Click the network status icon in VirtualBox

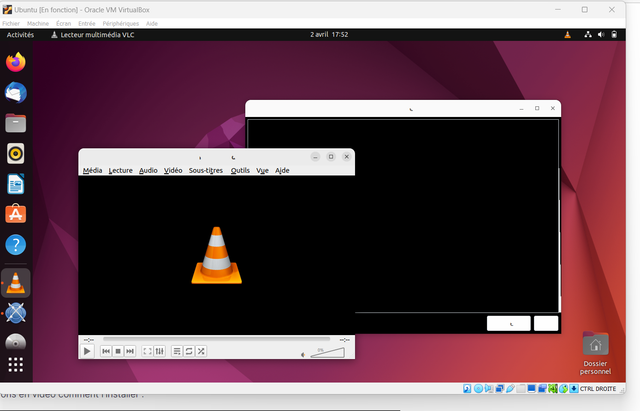click(500, 389)
